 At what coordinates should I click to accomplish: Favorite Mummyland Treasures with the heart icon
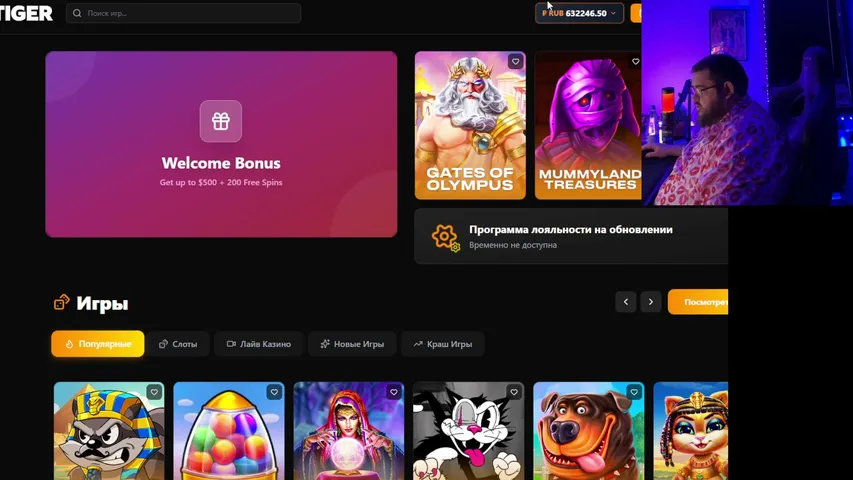click(x=635, y=61)
